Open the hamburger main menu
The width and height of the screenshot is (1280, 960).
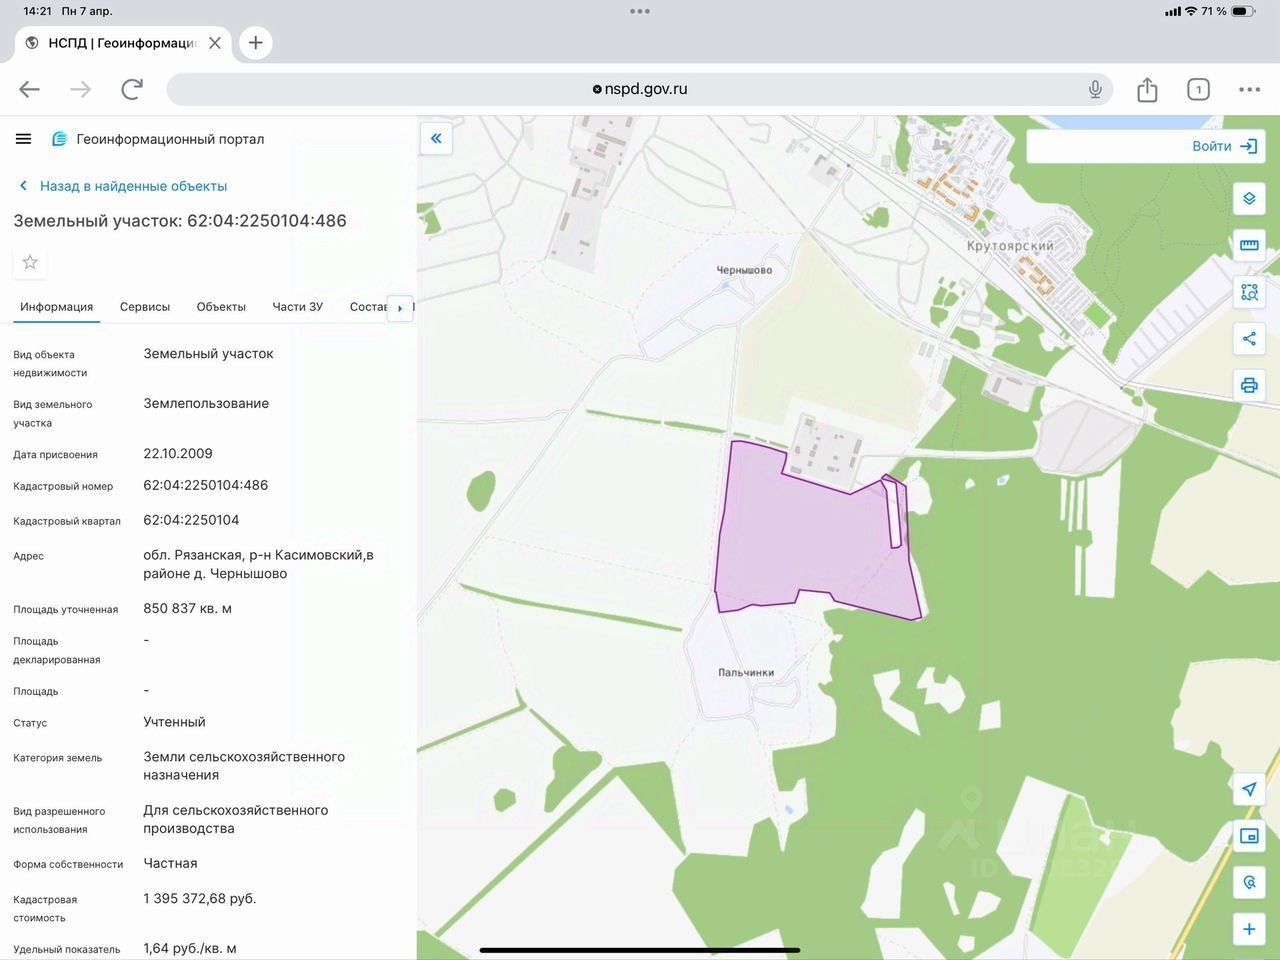pos(24,139)
